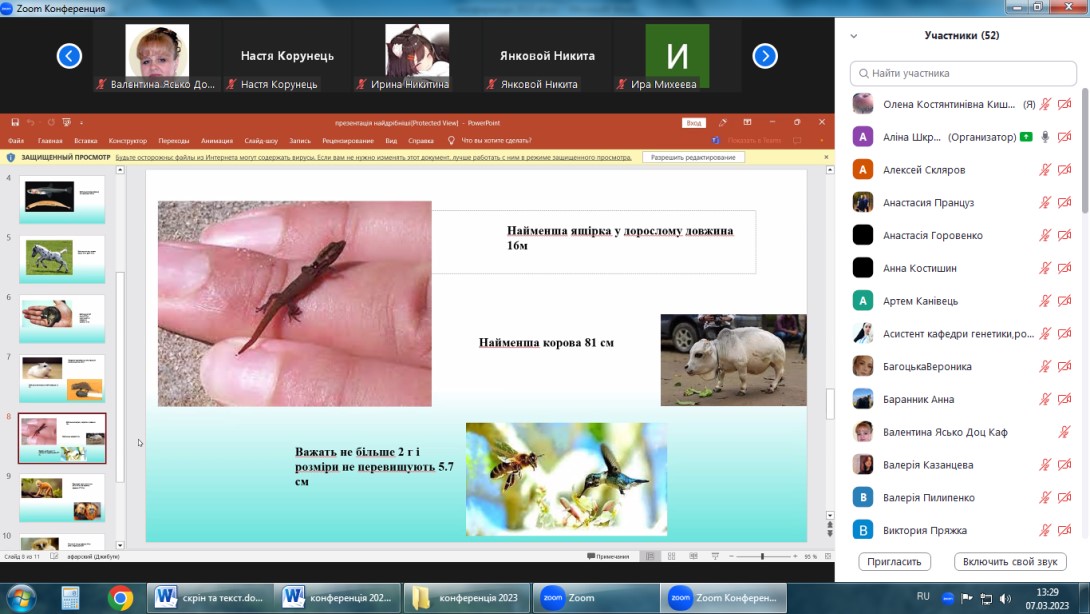This screenshot has height=614, width=1090.
Task: Click the microphone icon next to Аліна Шкр (Организатор)
Action: [1045, 137]
